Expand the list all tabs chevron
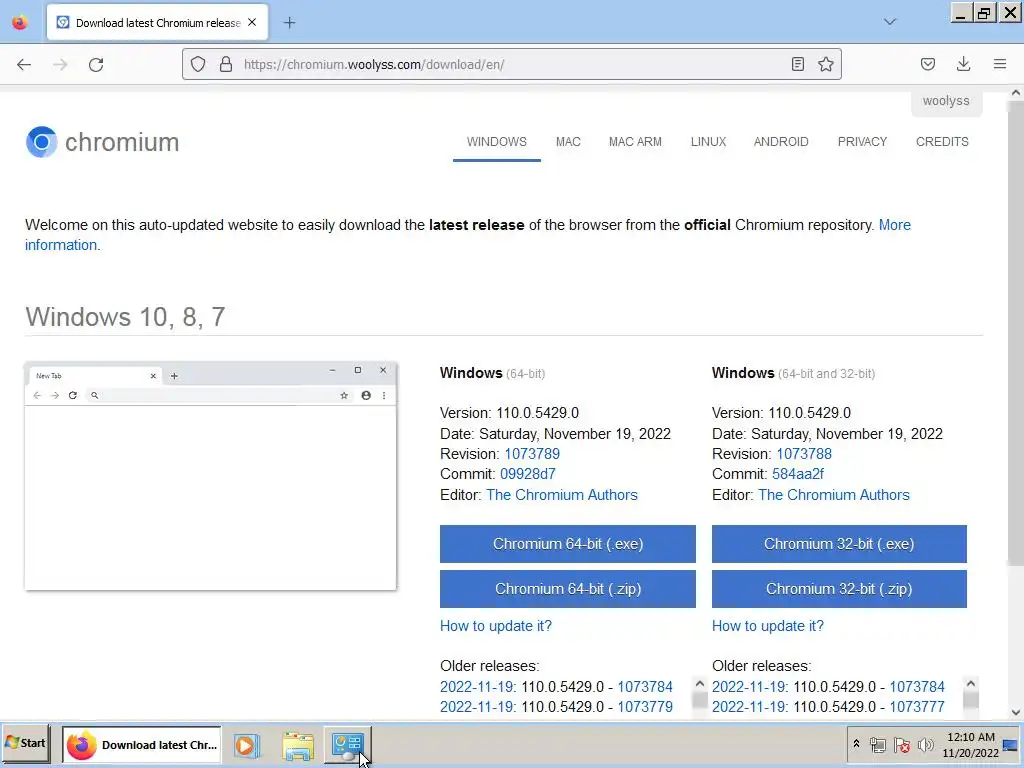This screenshot has width=1024, height=768. (x=889, y=22)
